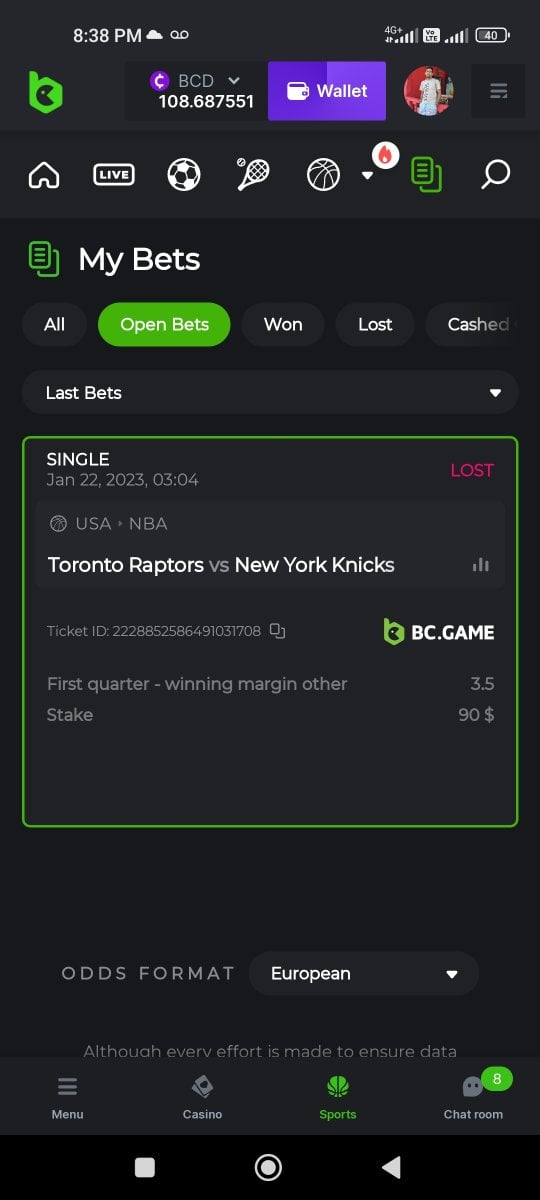
Task: Select the basketball sport icon
Action: (323, 175)
